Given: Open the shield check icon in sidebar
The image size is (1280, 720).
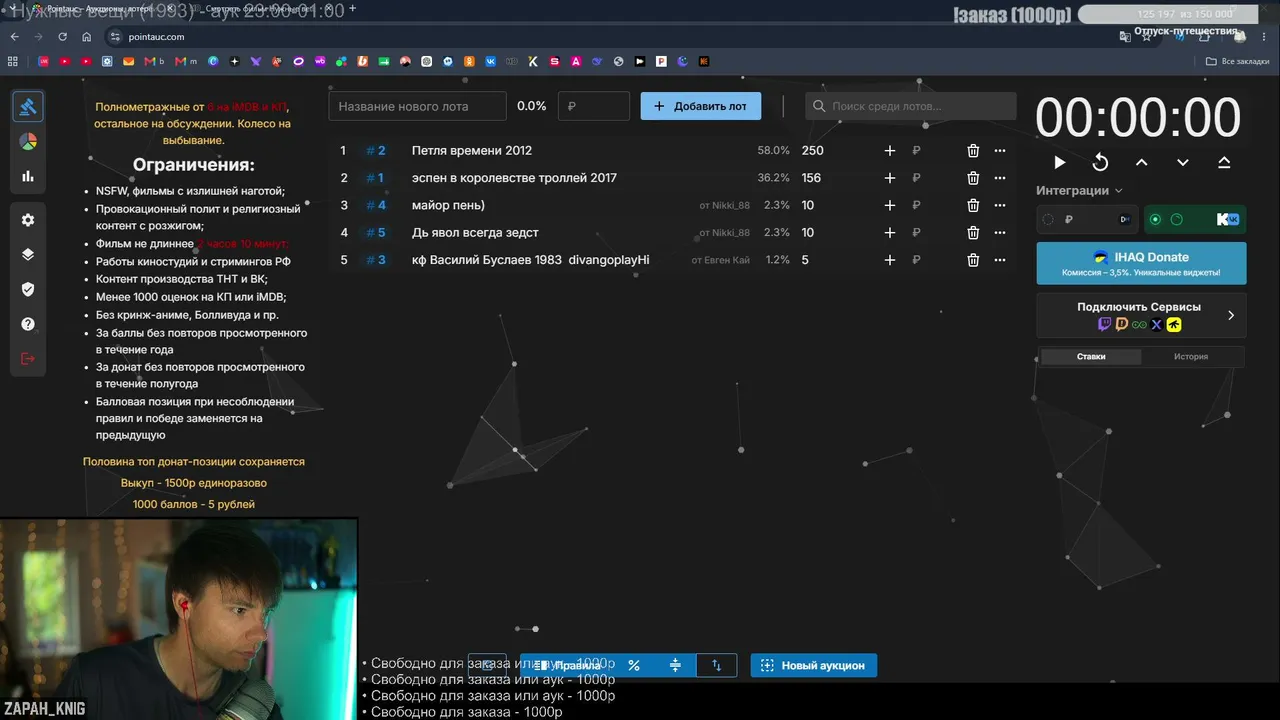Looking at the screenshot, I should click(28, 289).
